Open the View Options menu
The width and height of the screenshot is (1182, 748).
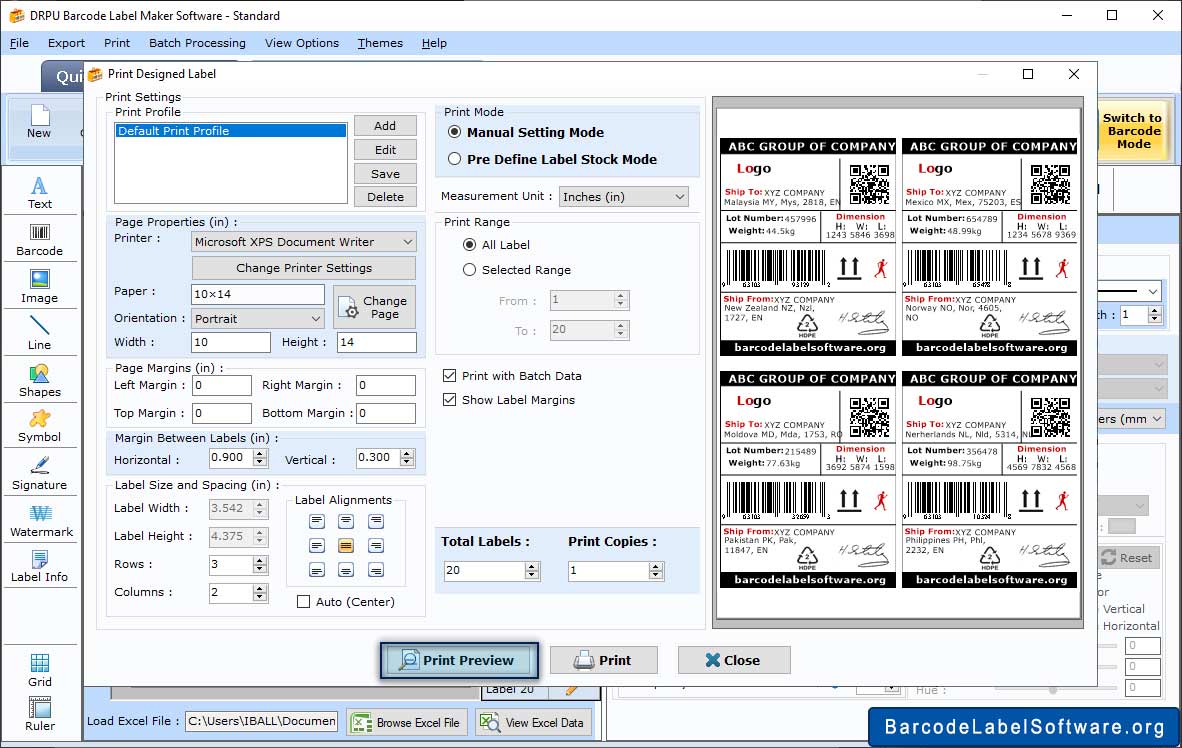pyautogui.click(x=302, y=43)
